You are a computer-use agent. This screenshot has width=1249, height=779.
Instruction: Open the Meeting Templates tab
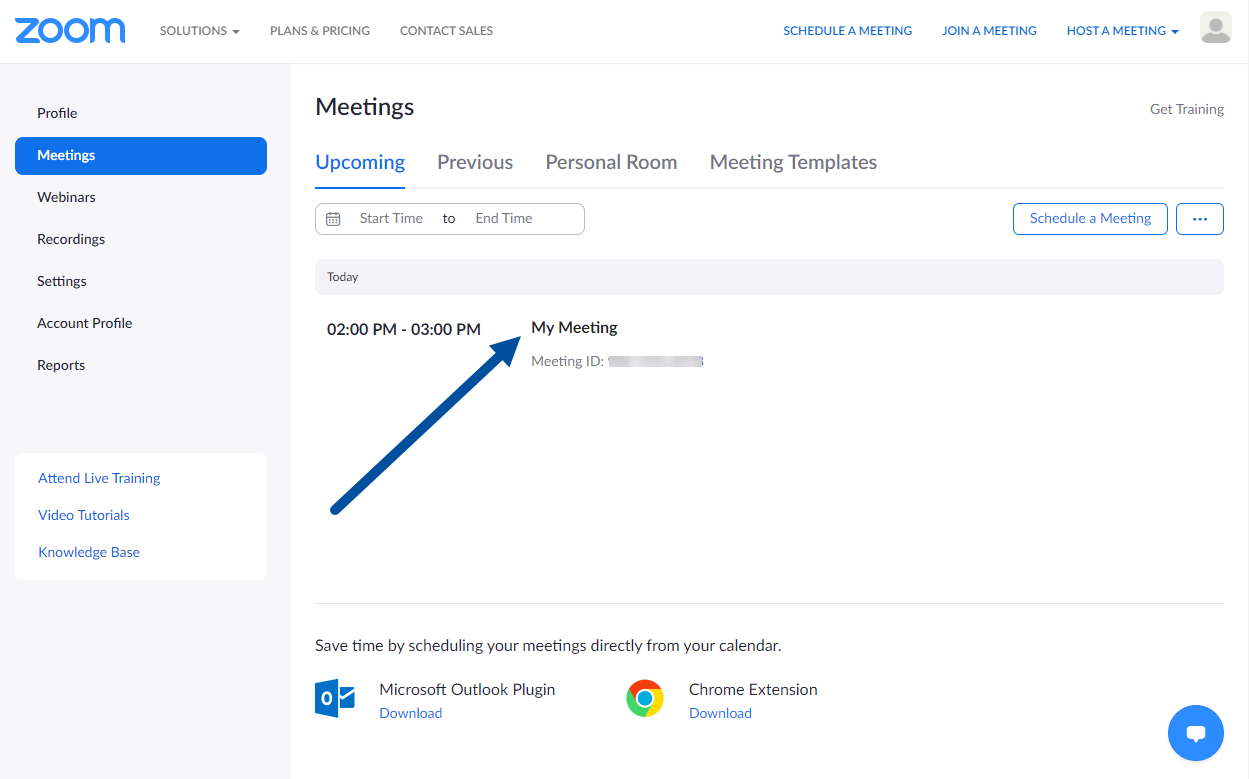[x=793, y=162]
